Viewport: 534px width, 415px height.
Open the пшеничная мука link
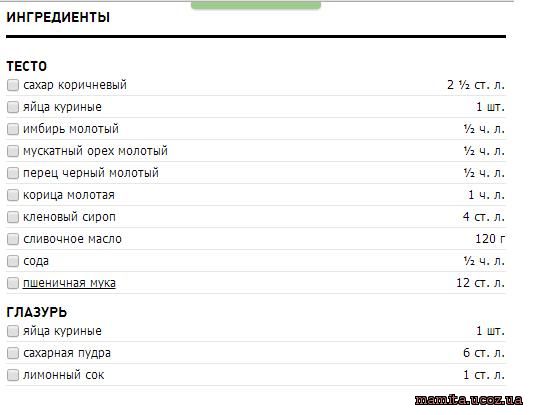[x=69, y=283]
